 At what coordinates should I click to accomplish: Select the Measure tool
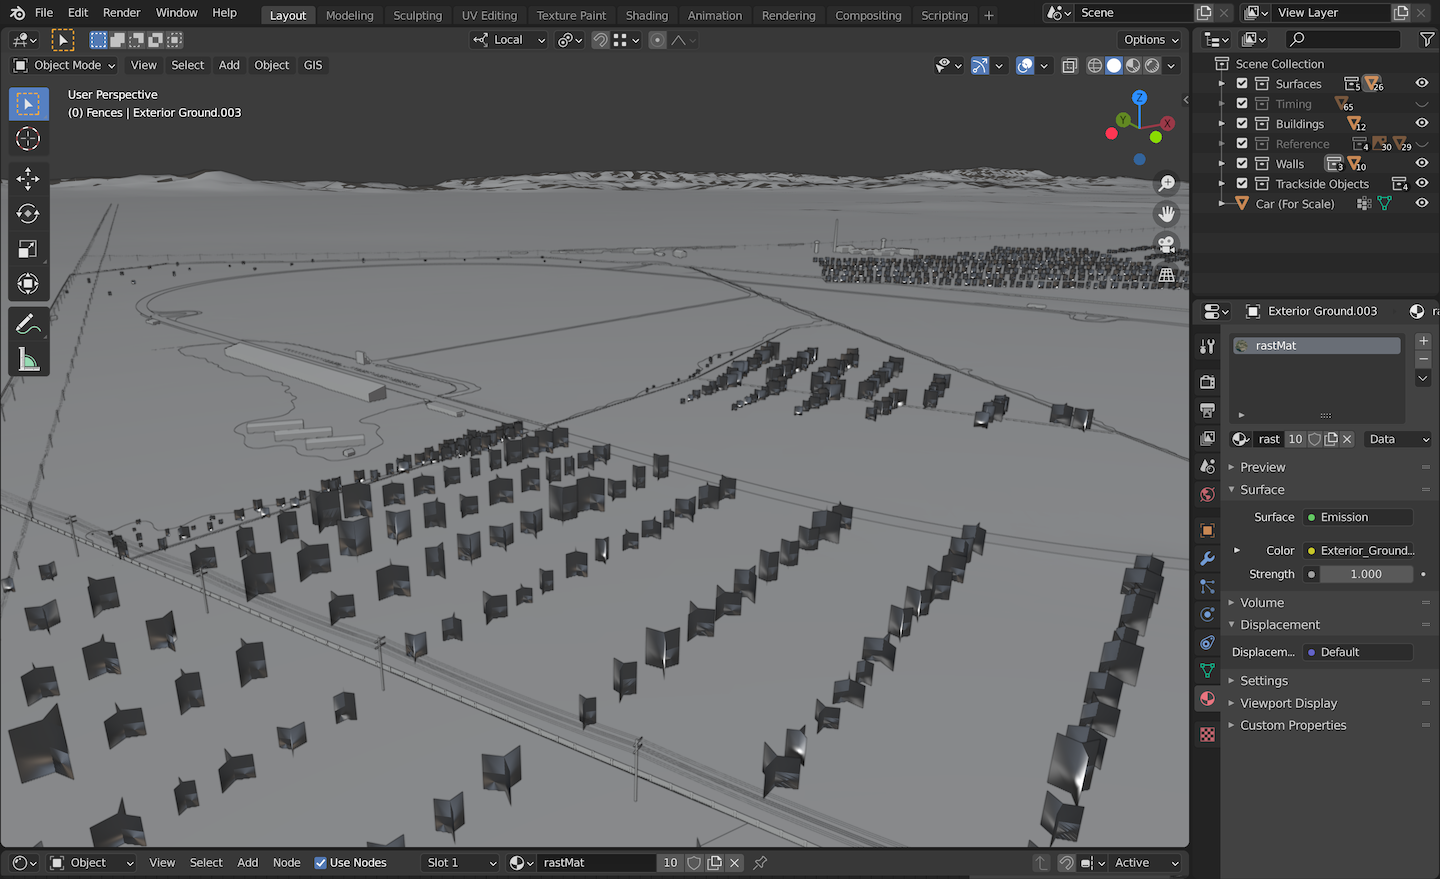[29, 359]
